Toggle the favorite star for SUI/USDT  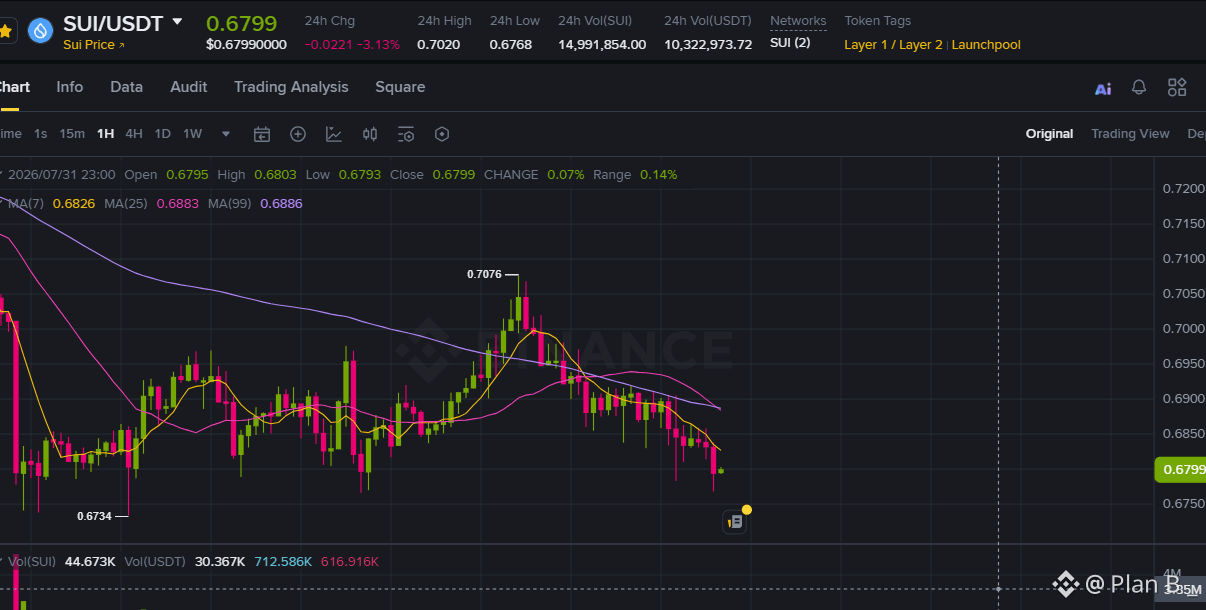tap(6, 31)
